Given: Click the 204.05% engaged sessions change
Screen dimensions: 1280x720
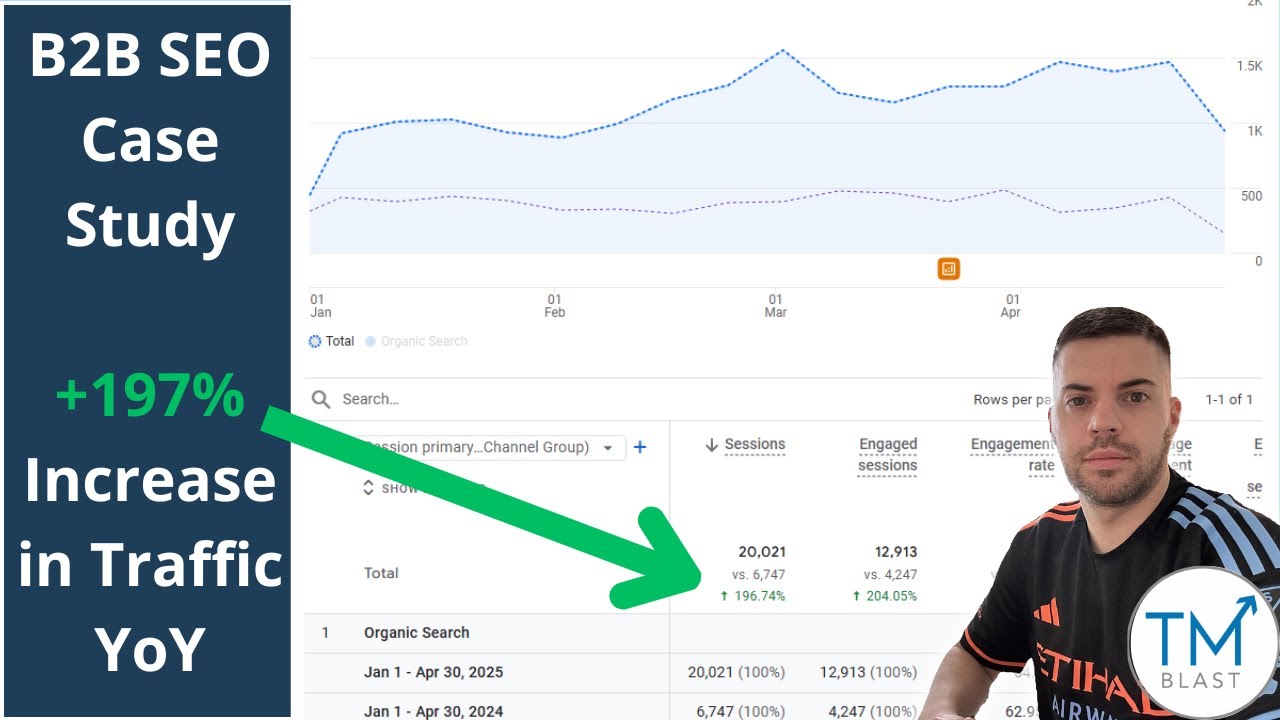Looking at the screenshot, I should tap(884, 596).
